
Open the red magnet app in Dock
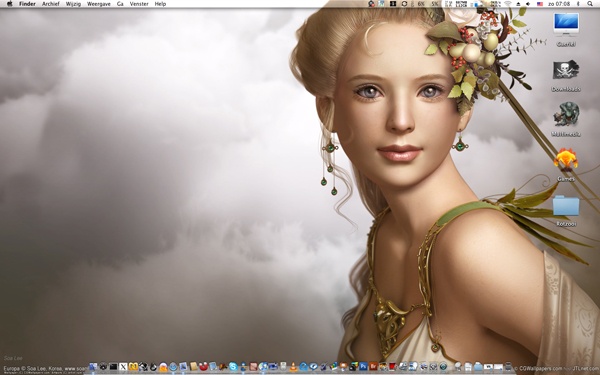pos(204,367)
